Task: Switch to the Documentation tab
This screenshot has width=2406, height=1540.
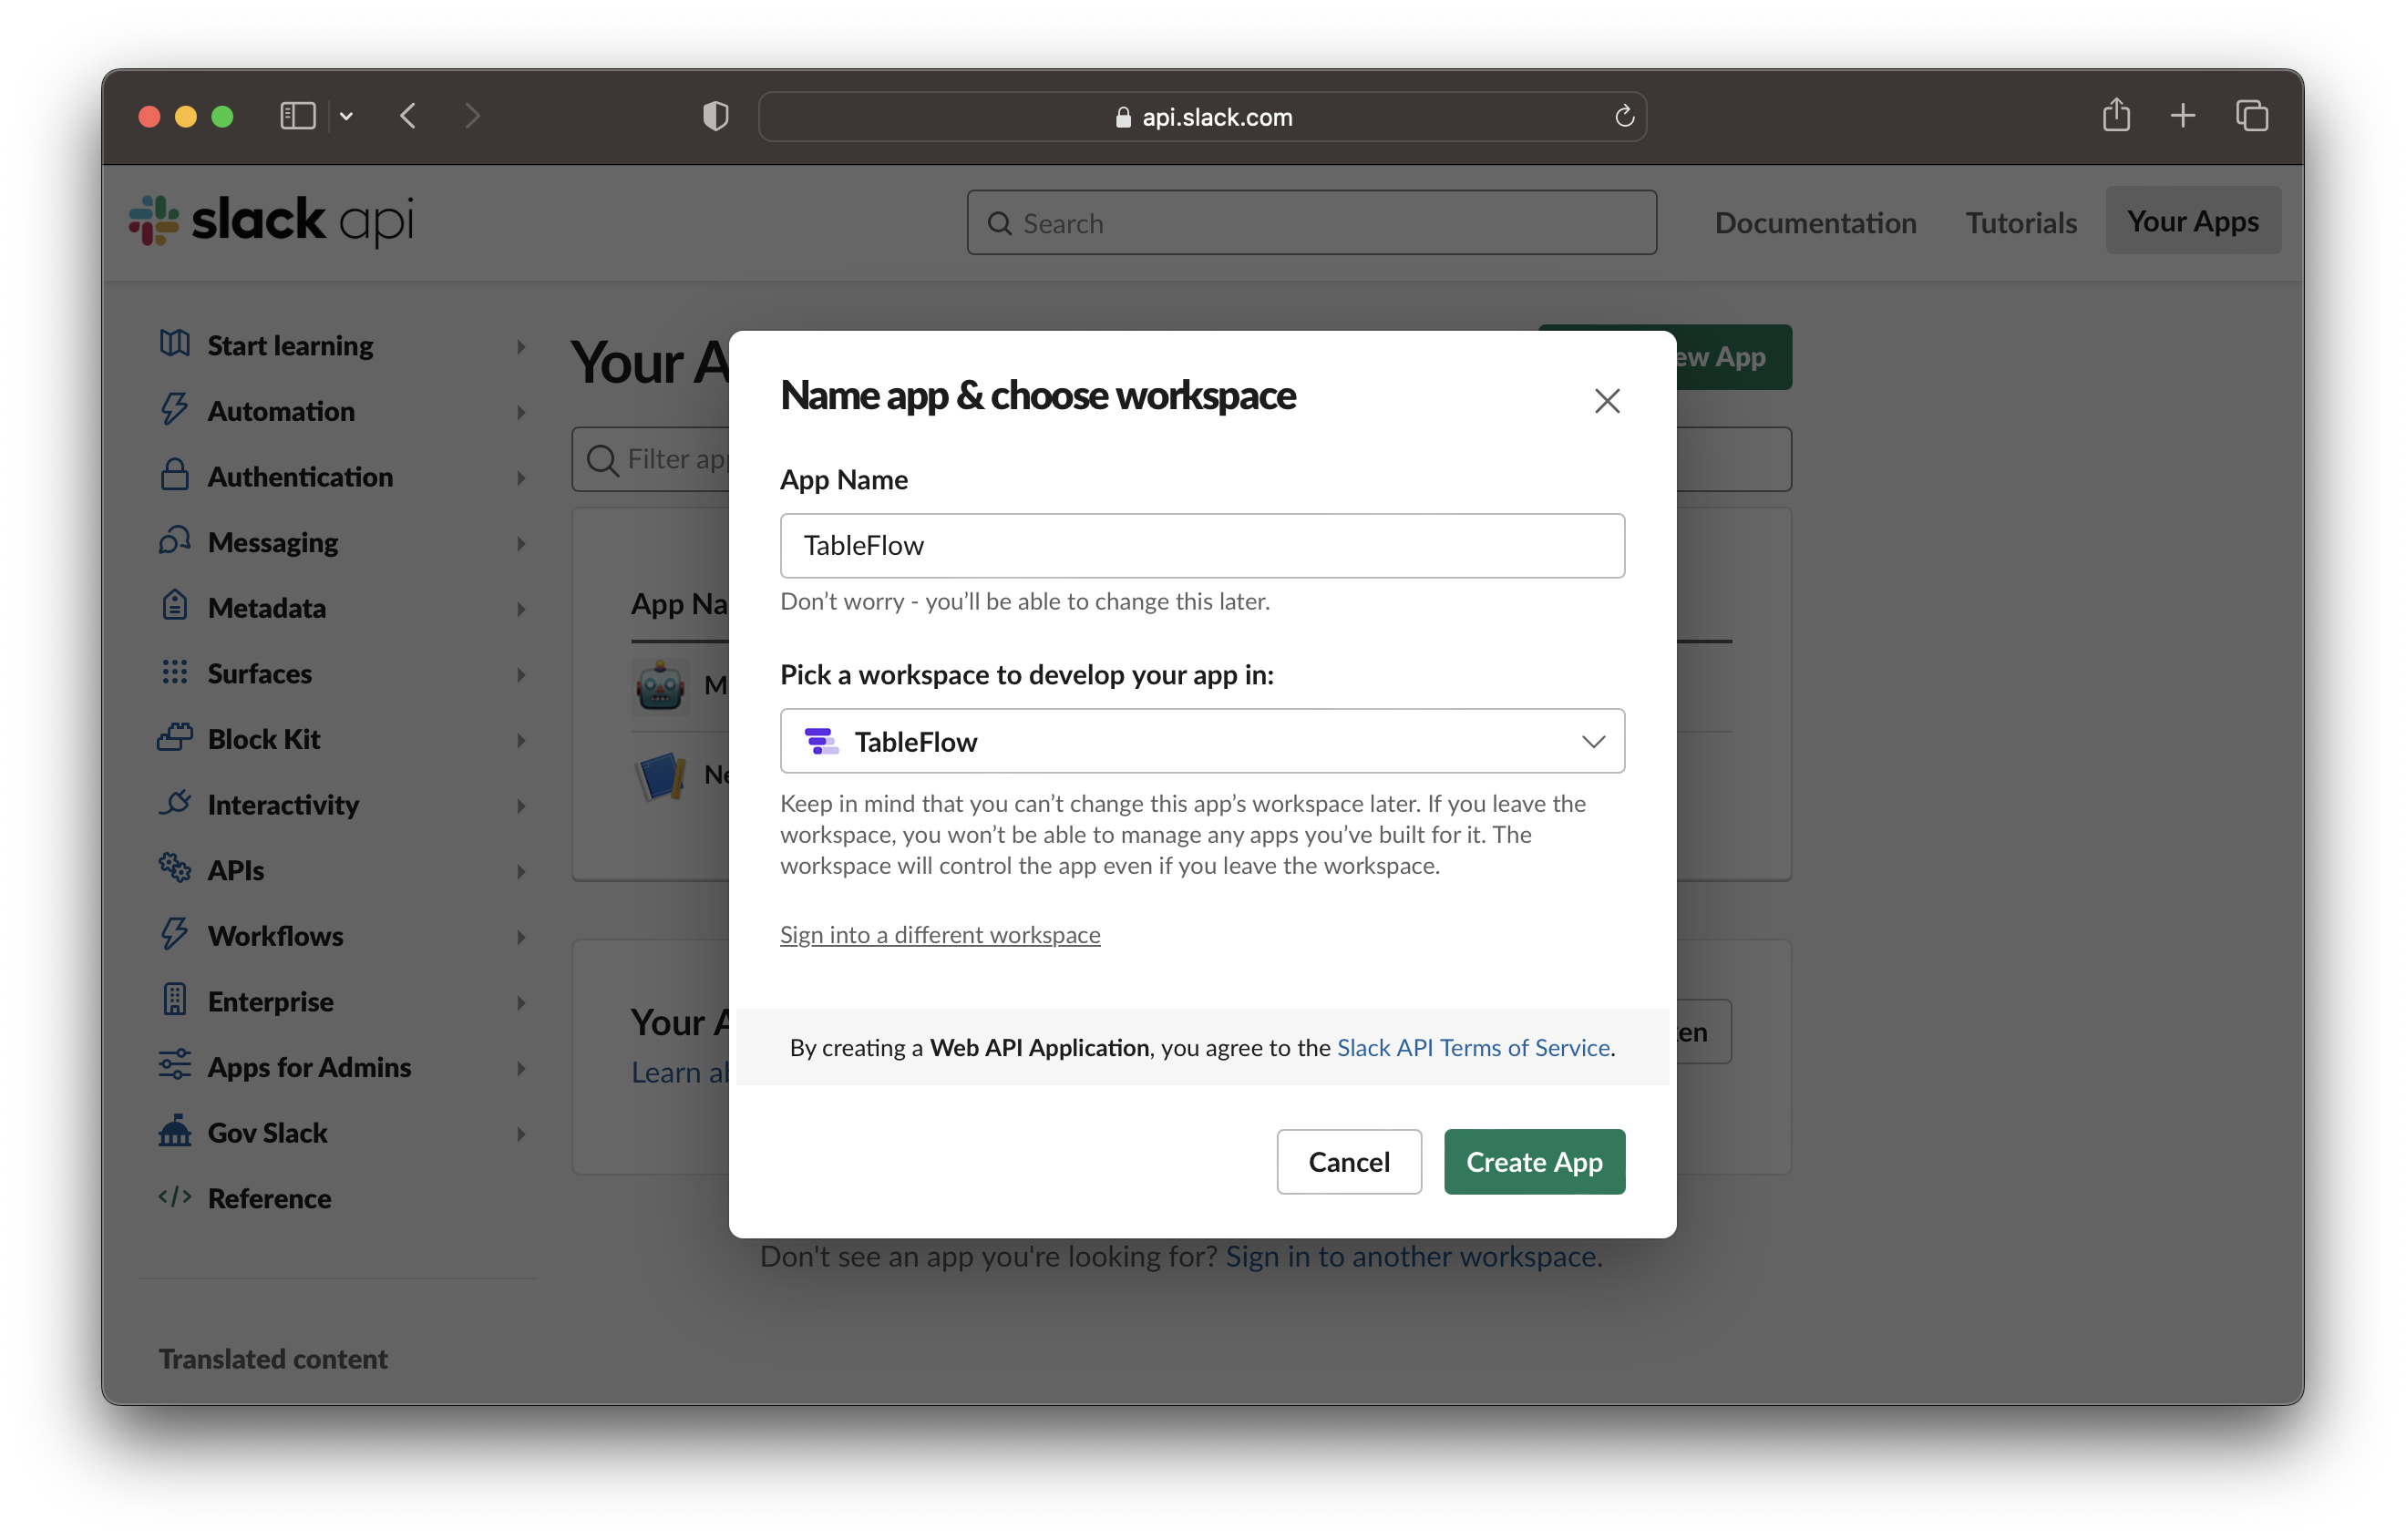Action: (x=1815, y=222)
